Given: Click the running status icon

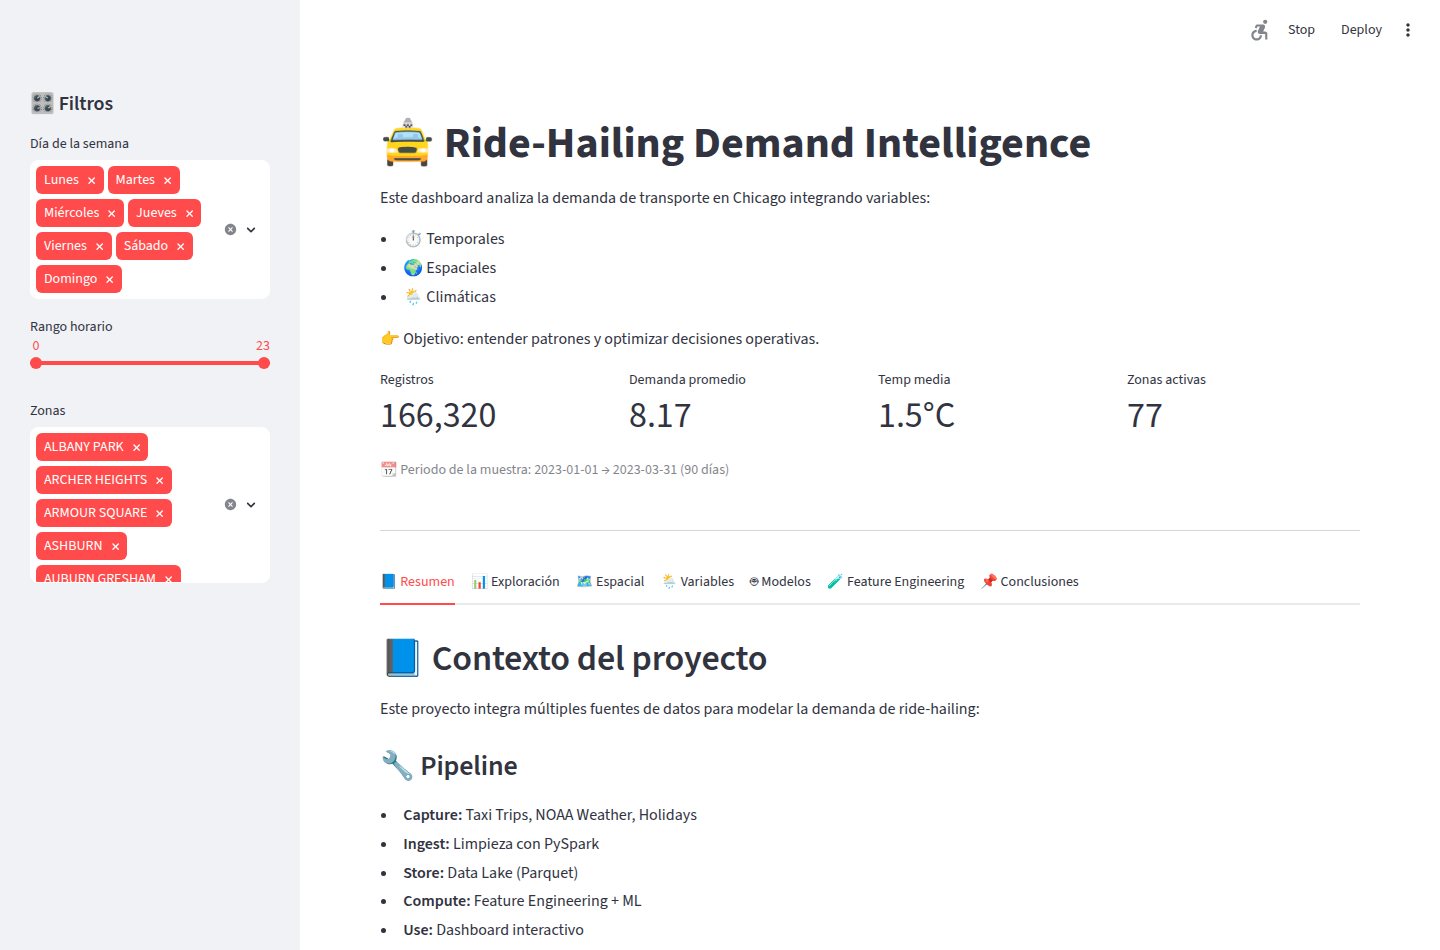Looking at the screenshot, I should pyautogui.click(x=1260, y=30).
